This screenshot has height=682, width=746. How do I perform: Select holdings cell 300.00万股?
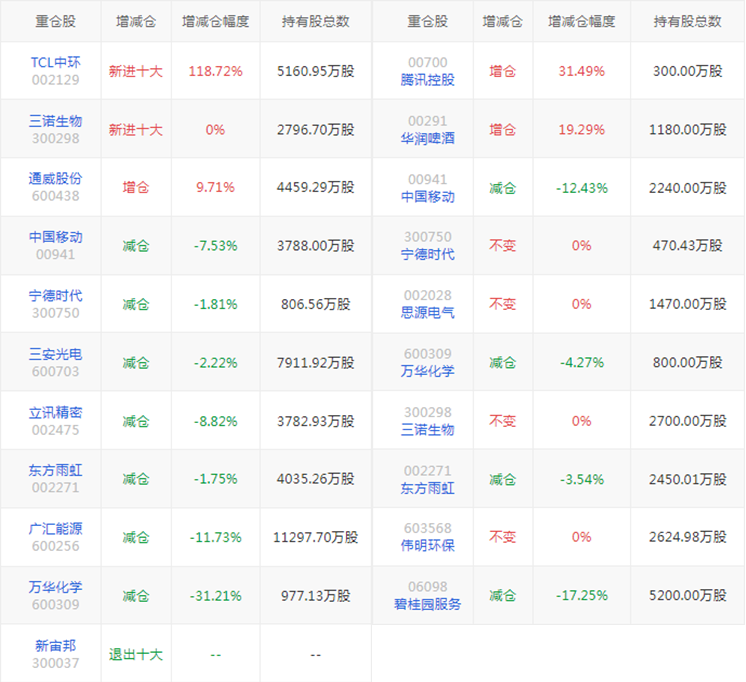688,71
